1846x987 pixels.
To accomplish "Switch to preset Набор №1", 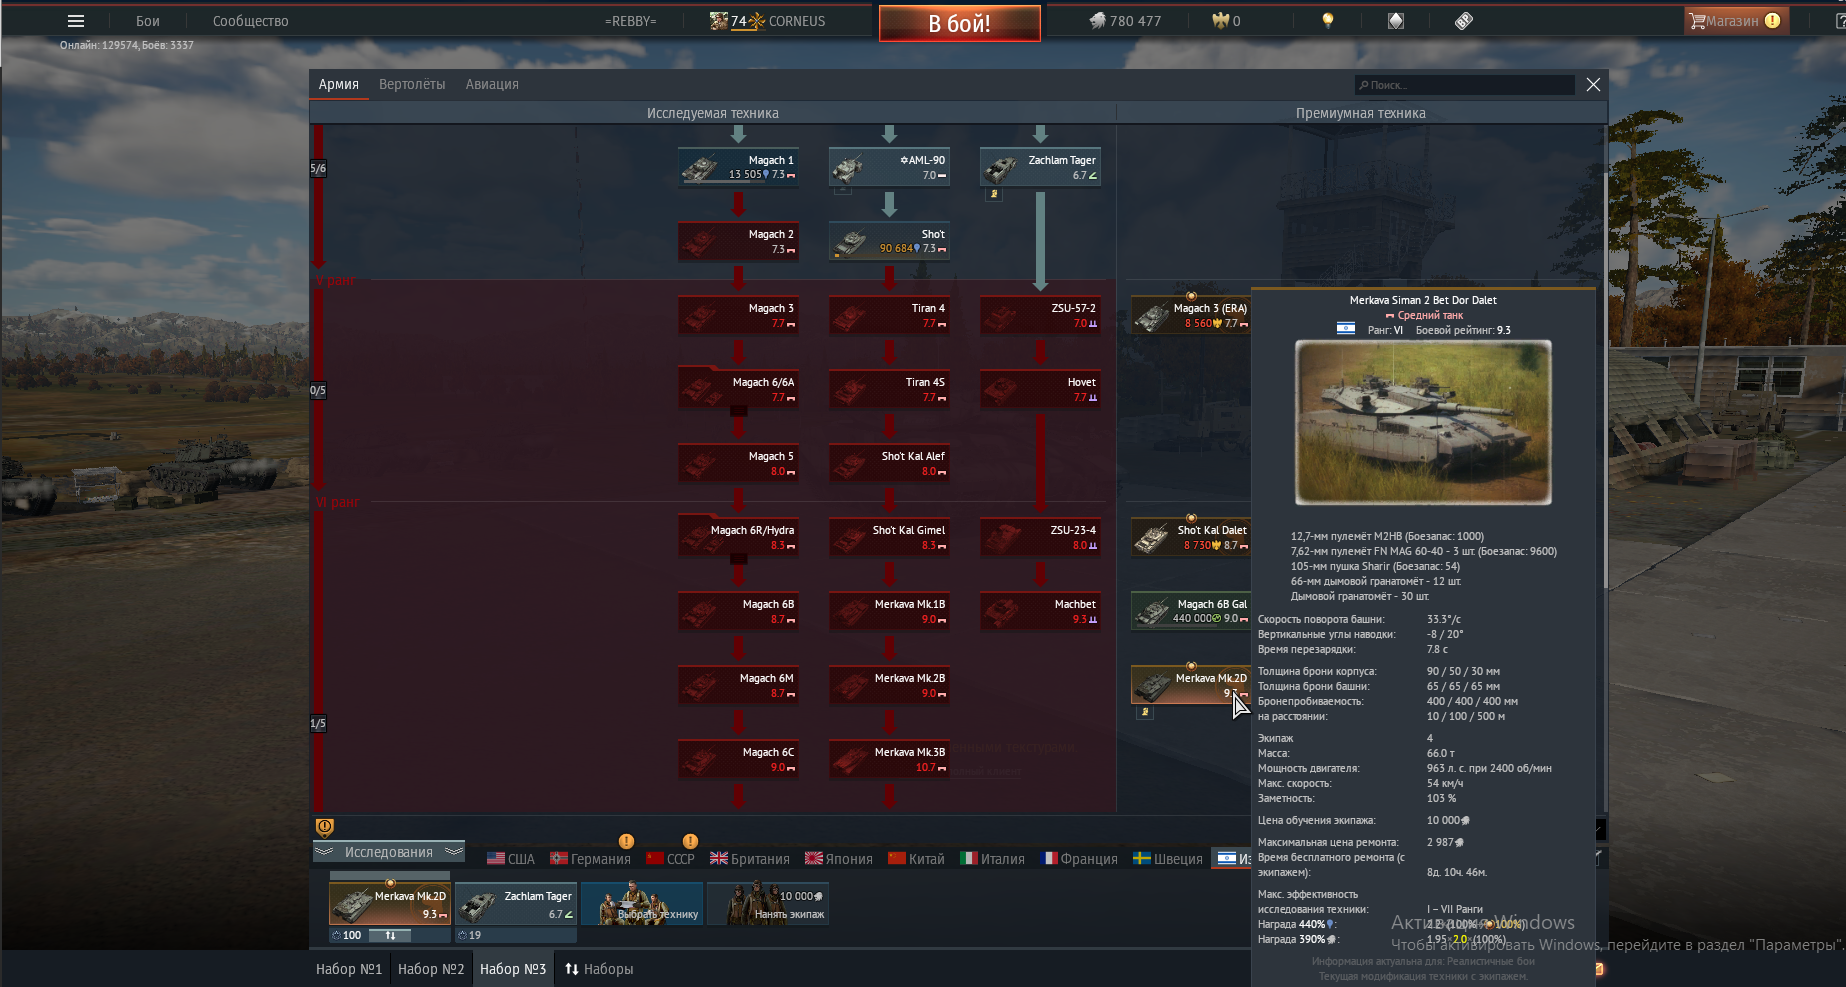I will coord(349,969).
